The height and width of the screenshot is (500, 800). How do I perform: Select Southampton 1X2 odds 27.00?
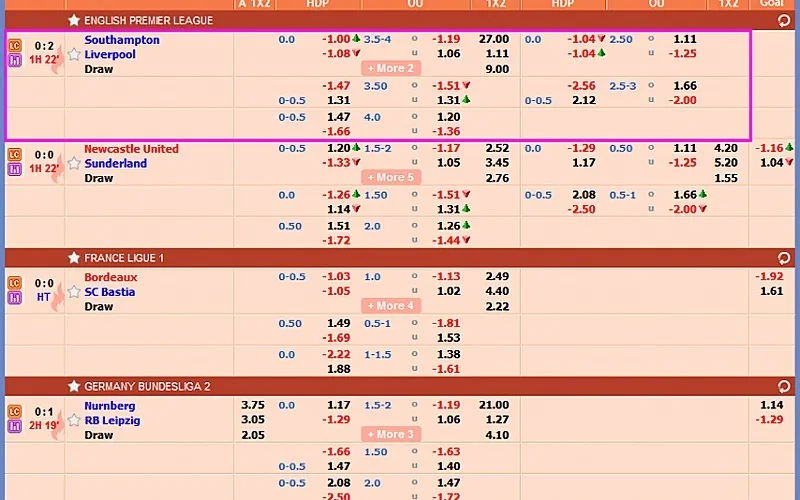point(494,39)
